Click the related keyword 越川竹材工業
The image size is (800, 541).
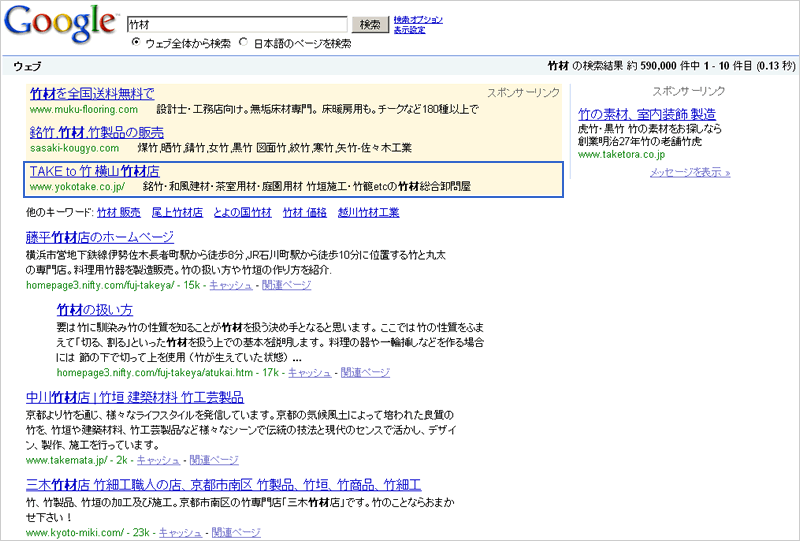click(x=368, y=213)
